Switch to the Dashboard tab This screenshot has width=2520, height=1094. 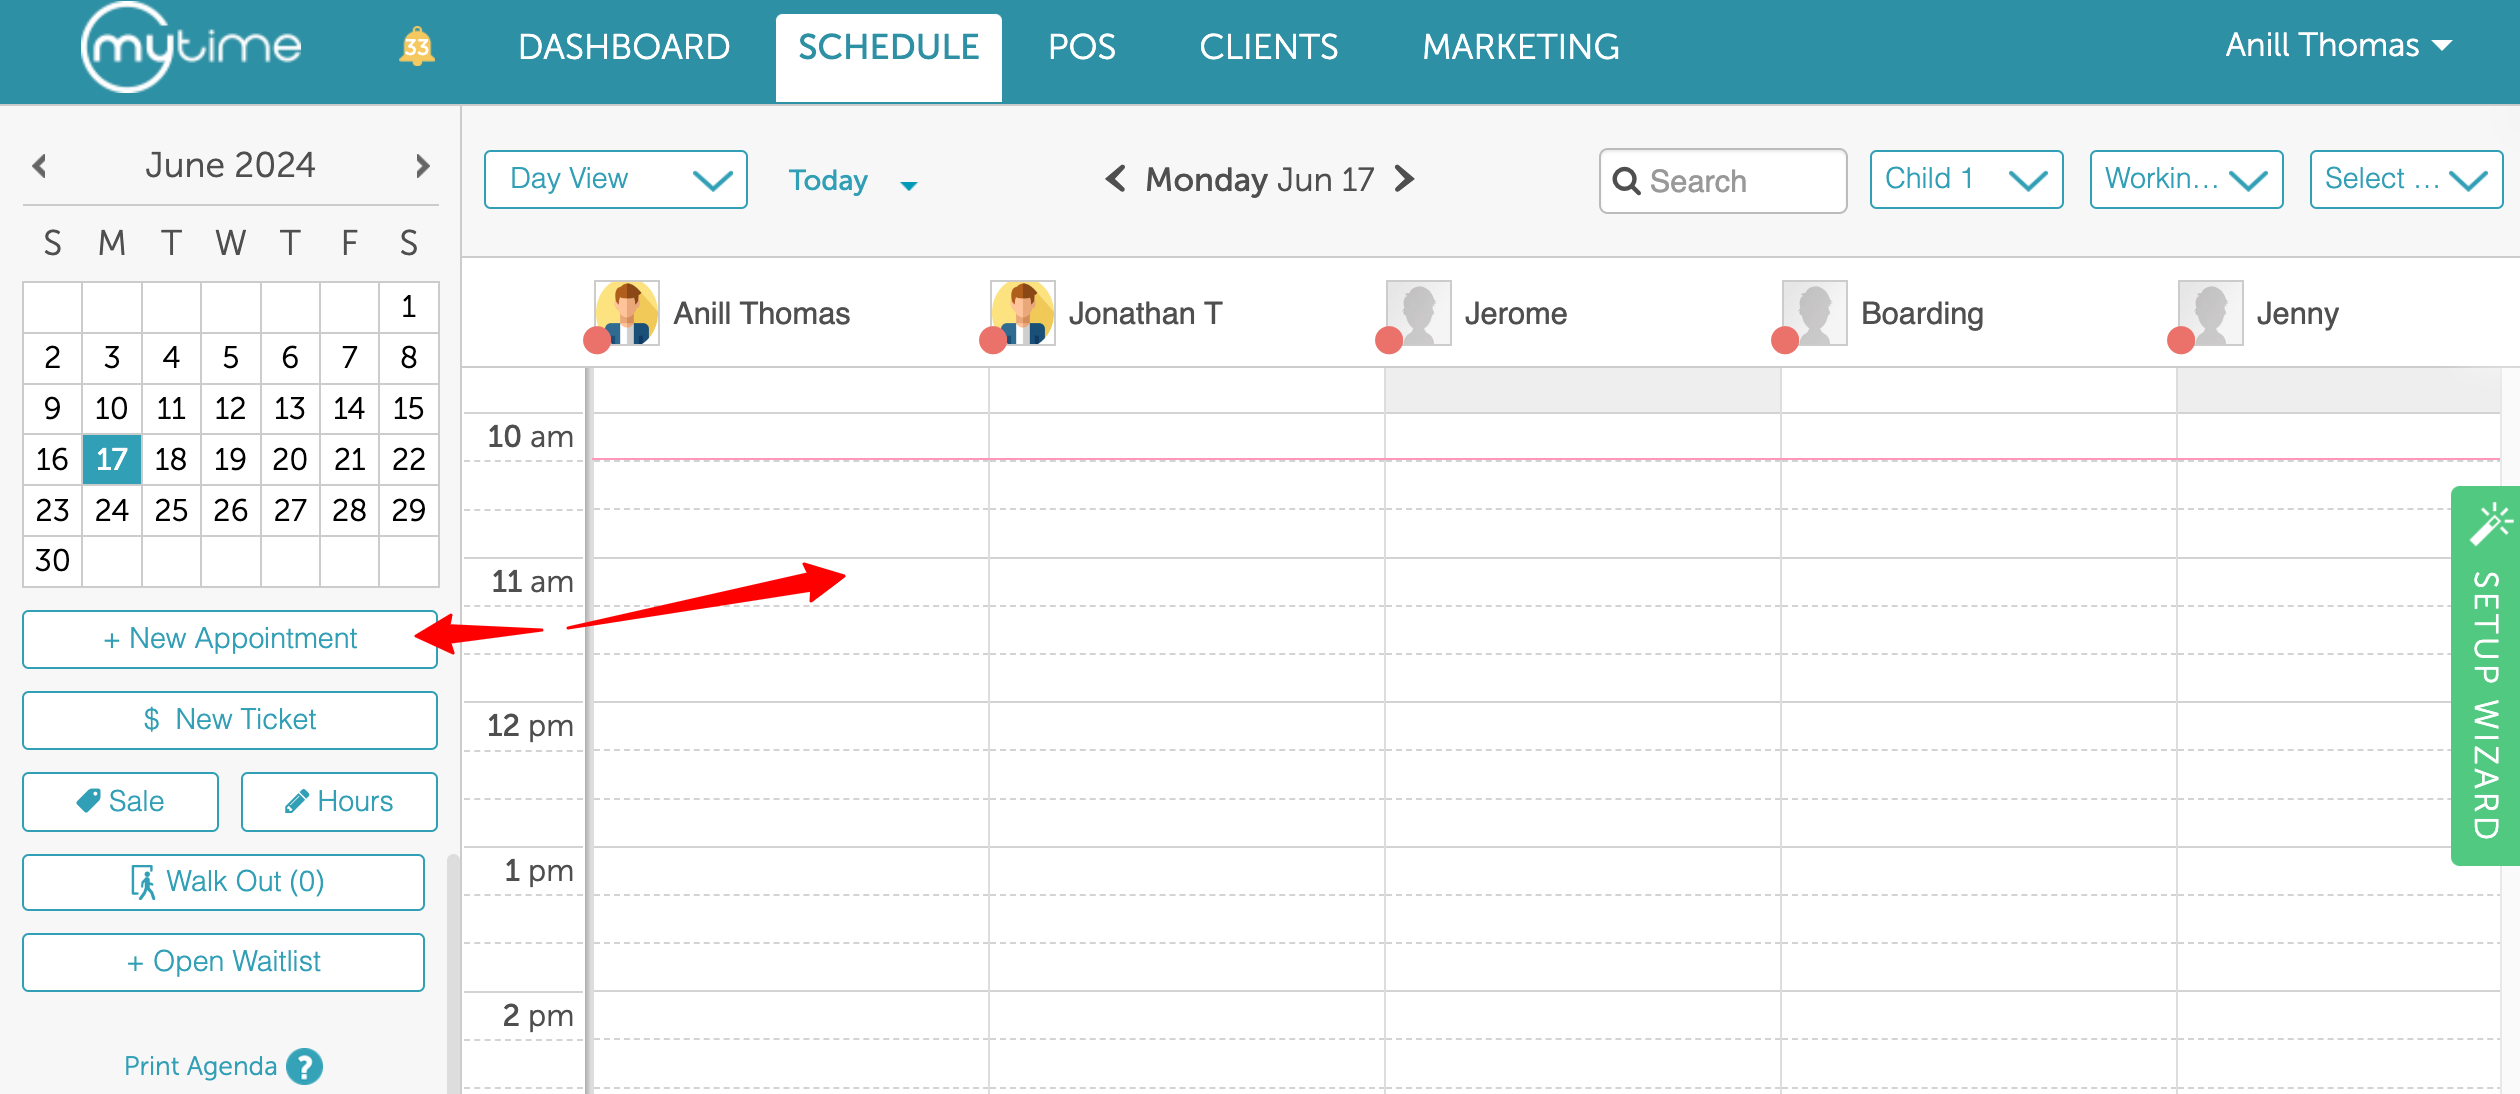click(624, 47)
